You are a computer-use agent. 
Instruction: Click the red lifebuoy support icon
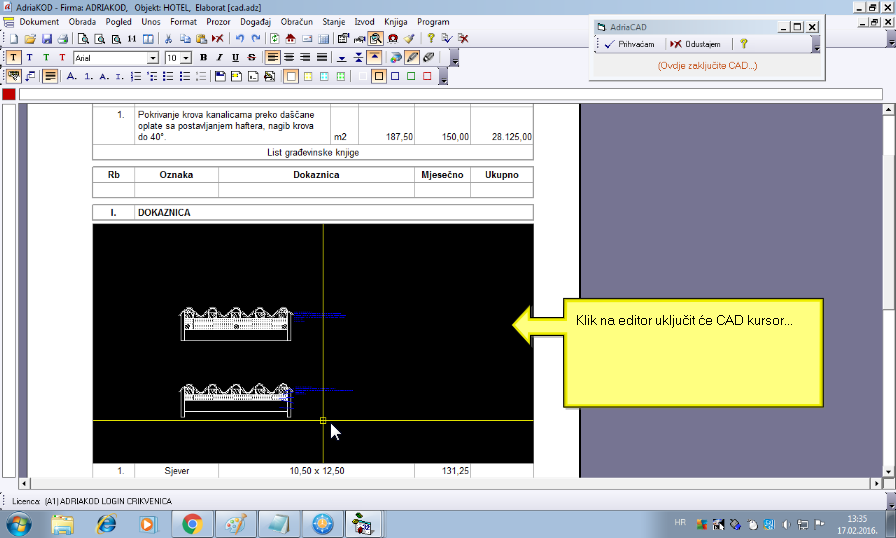pyautogui.click(x=393, y=39)
